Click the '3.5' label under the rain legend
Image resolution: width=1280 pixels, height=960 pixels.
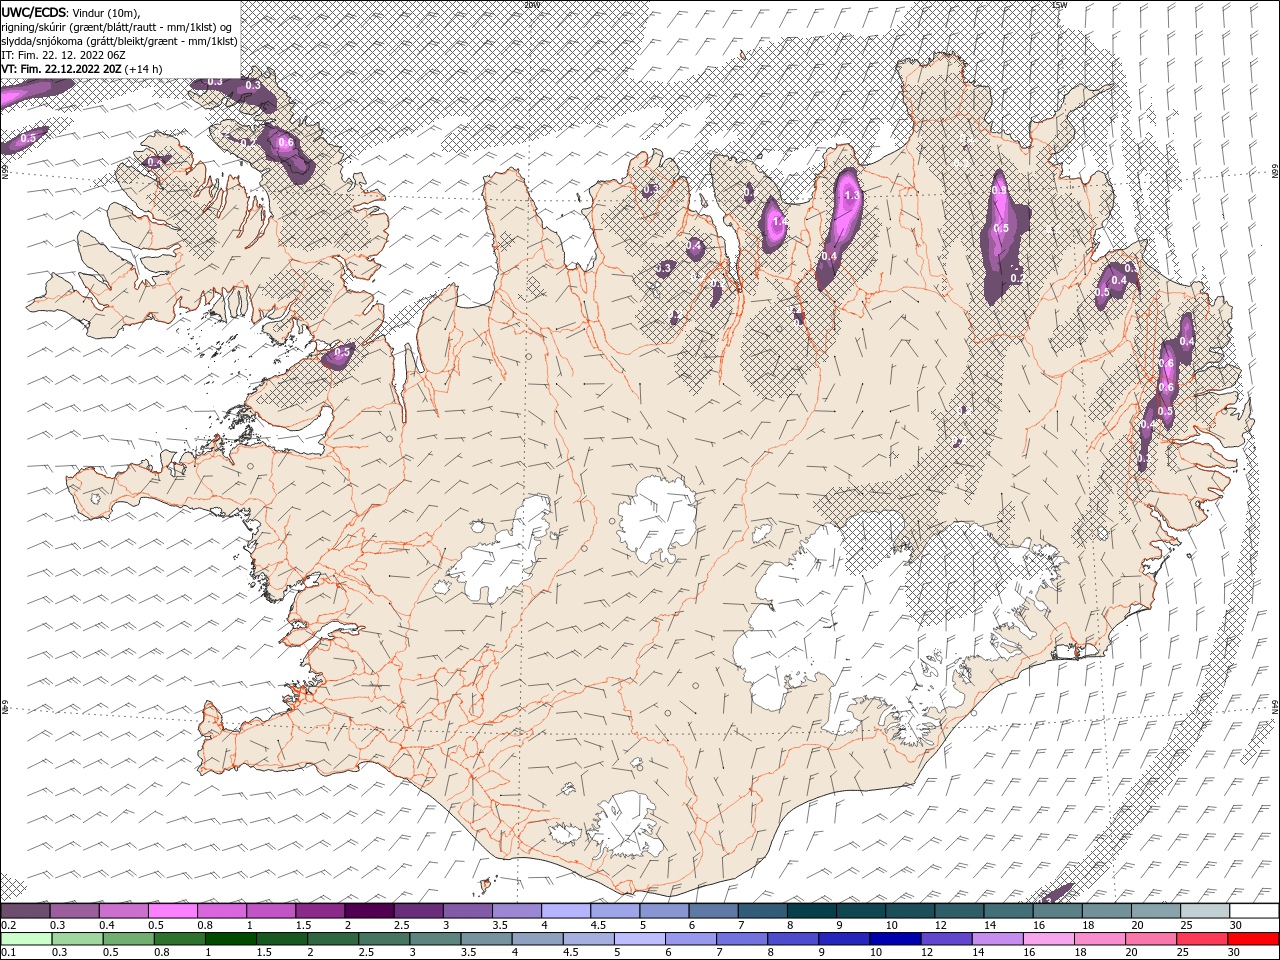[468, 953]
